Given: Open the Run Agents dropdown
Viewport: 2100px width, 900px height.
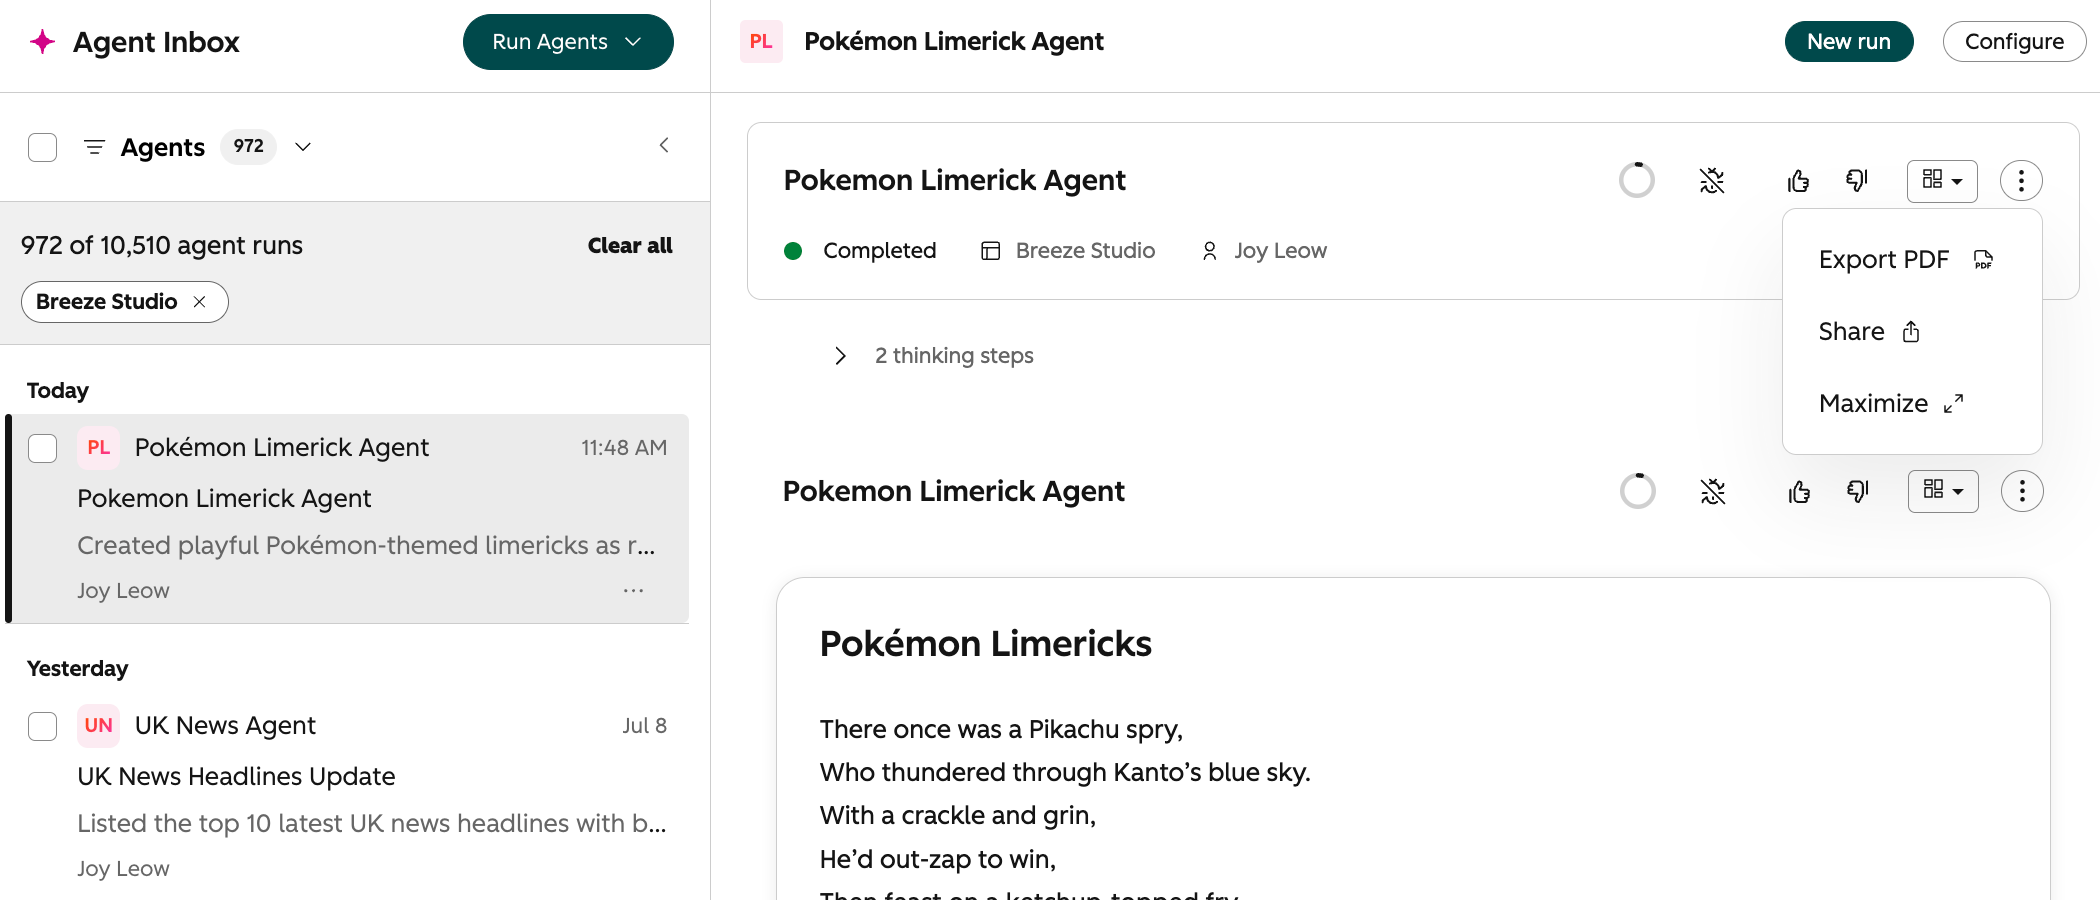Looking at the screenshot, I should click(568, 42).
